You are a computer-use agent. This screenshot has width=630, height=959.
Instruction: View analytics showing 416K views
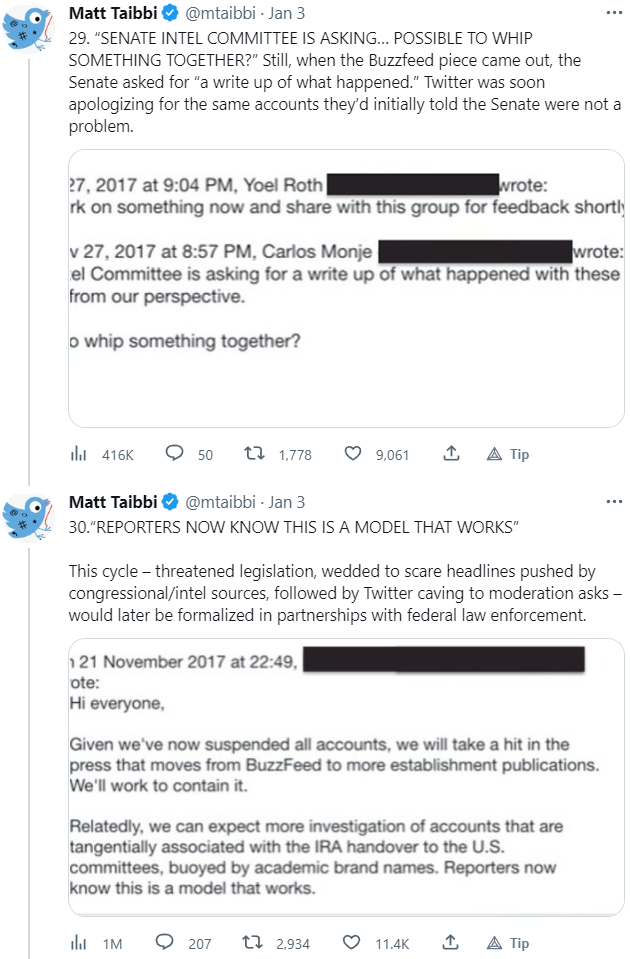coord(78,454)
